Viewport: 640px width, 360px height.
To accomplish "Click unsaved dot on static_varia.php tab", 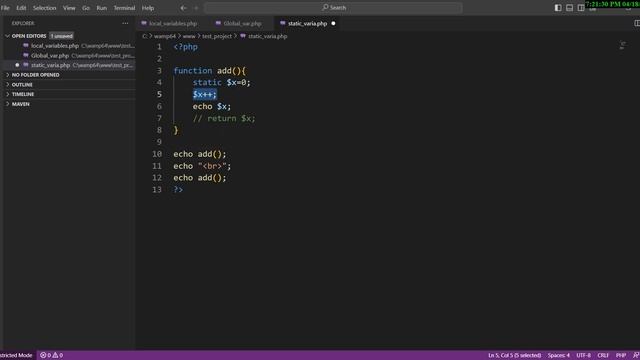I will (333, 23).
